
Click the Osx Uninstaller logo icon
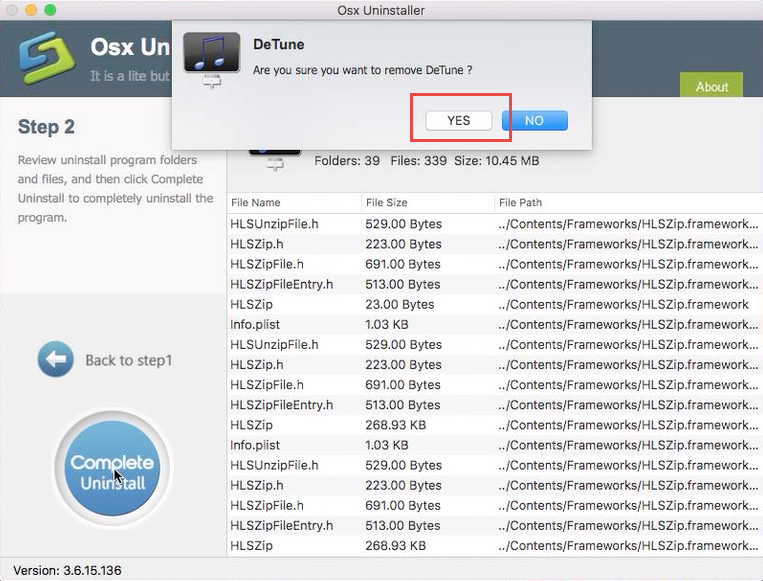pyautogui.click(x=40, y=60)
